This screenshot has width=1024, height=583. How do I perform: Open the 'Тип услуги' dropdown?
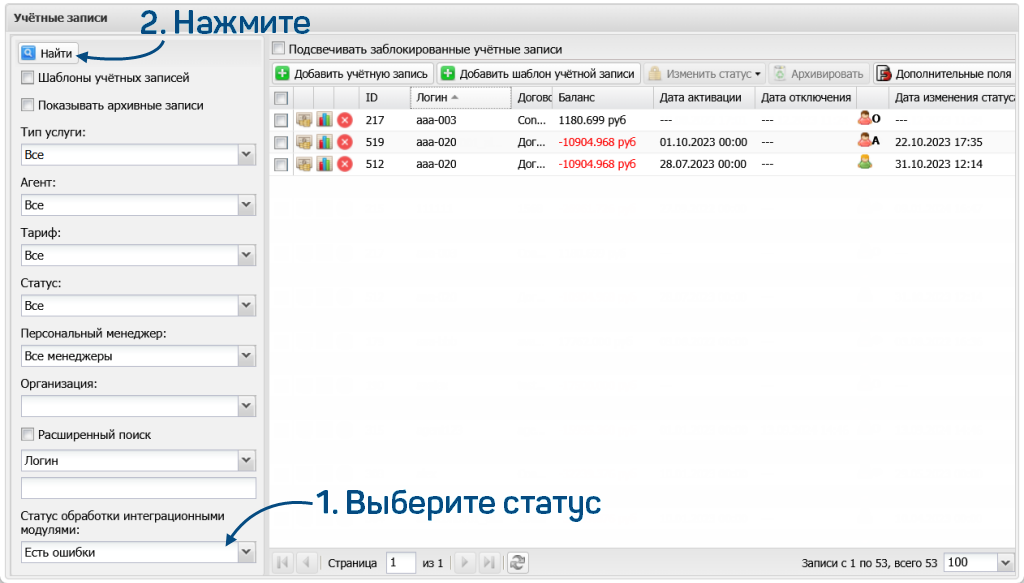coord(246,155)
